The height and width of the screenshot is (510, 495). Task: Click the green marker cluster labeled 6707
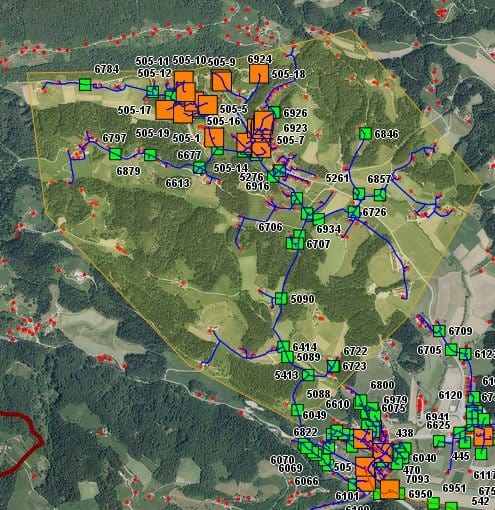coord(295,240)
